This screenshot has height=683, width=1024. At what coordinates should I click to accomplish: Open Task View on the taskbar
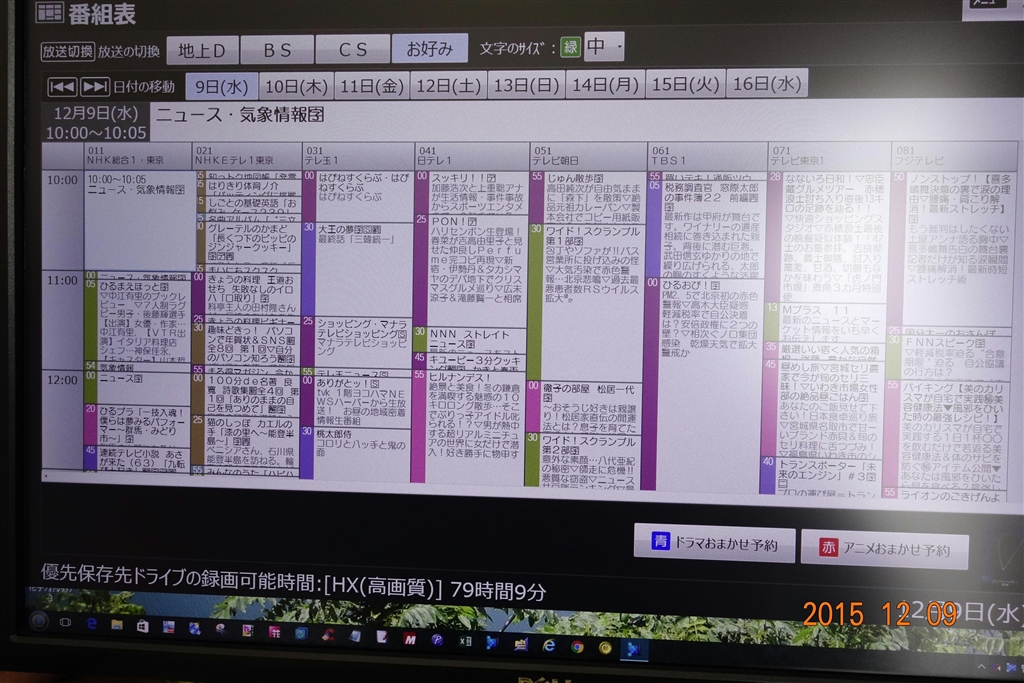tap(65, 622)
